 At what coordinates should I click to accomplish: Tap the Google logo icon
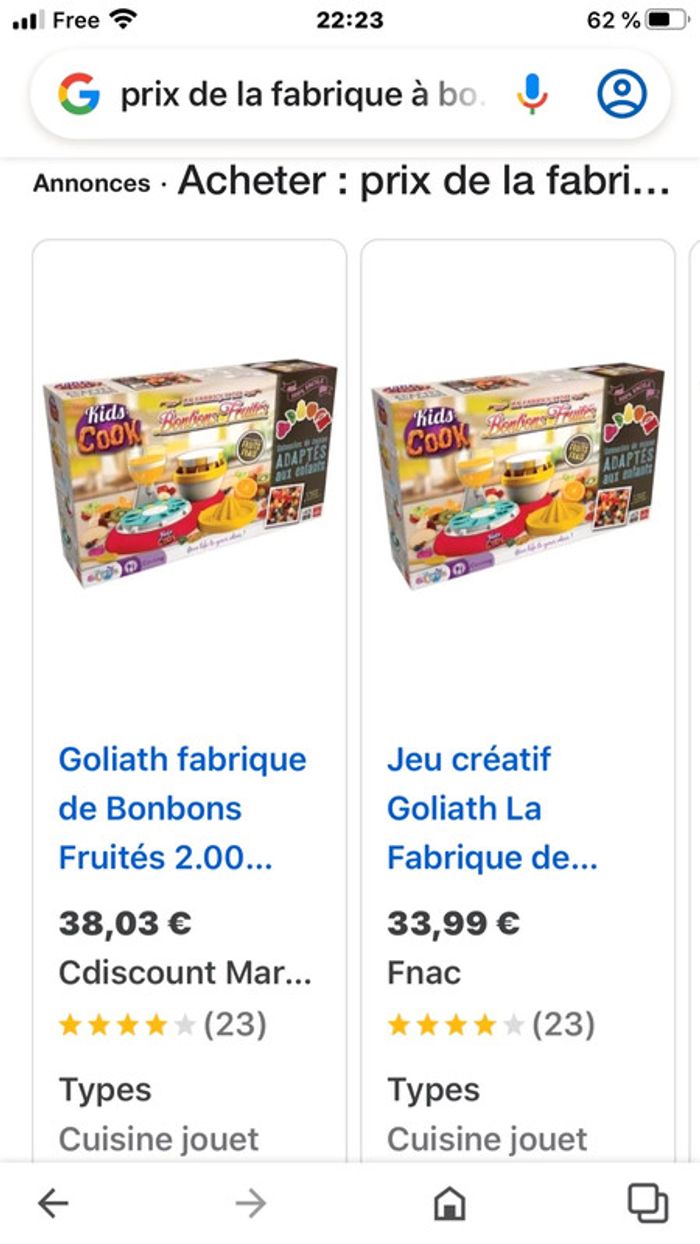(79, 94)
